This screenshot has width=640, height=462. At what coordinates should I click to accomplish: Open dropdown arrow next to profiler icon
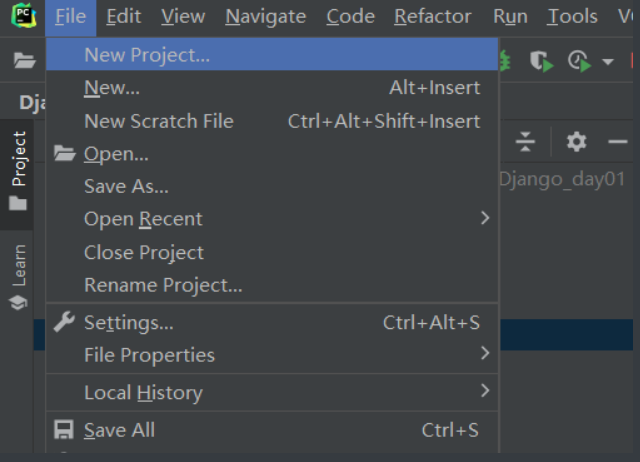click(607, 62)
